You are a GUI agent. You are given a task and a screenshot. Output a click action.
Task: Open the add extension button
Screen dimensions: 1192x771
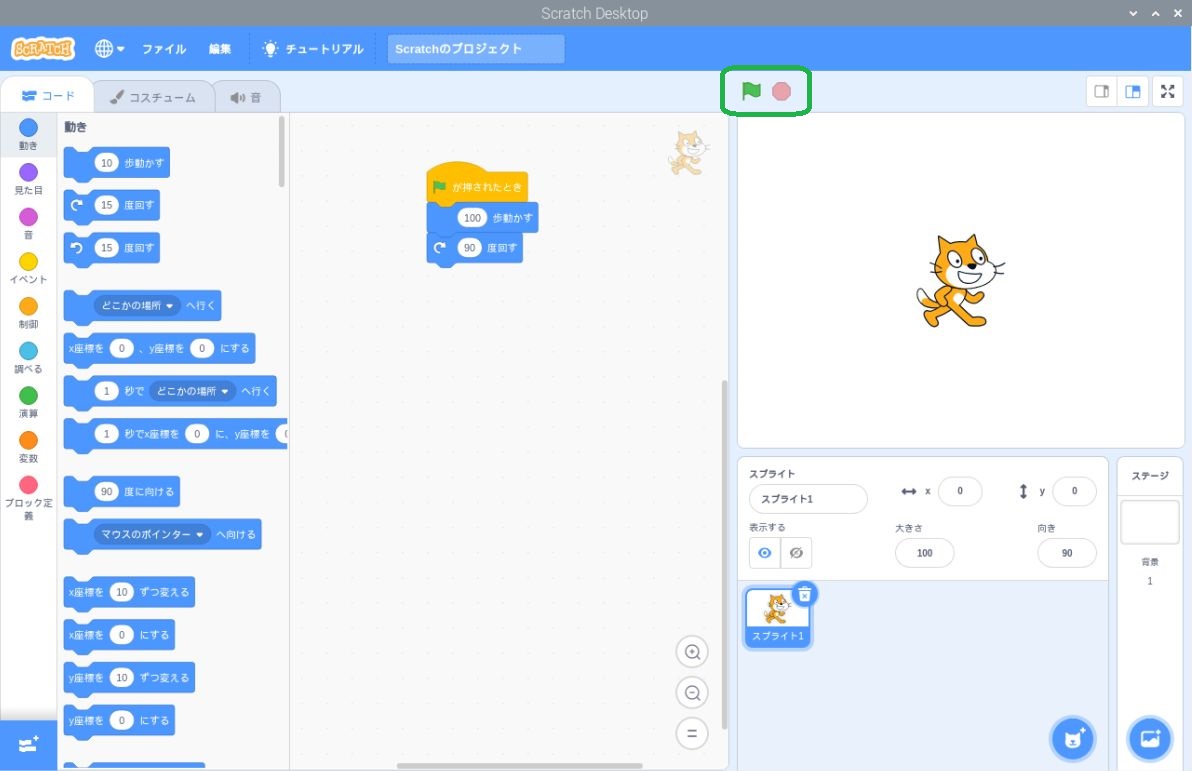click(28, 744)
